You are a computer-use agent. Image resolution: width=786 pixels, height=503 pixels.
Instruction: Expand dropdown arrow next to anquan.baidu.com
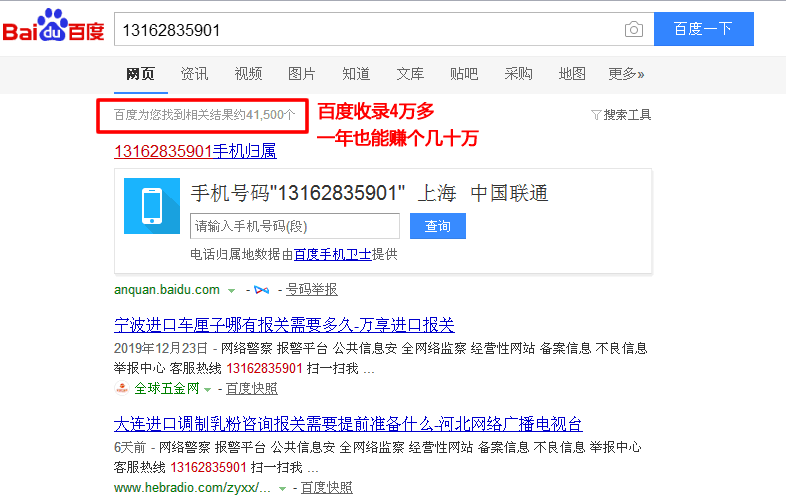click(231, 290)
